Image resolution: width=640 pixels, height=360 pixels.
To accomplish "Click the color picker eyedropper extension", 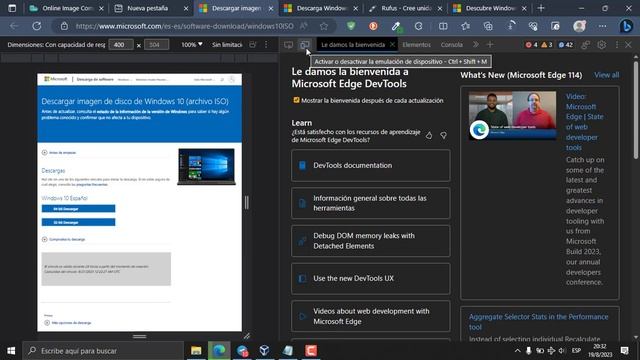I will tap(396, 27).
